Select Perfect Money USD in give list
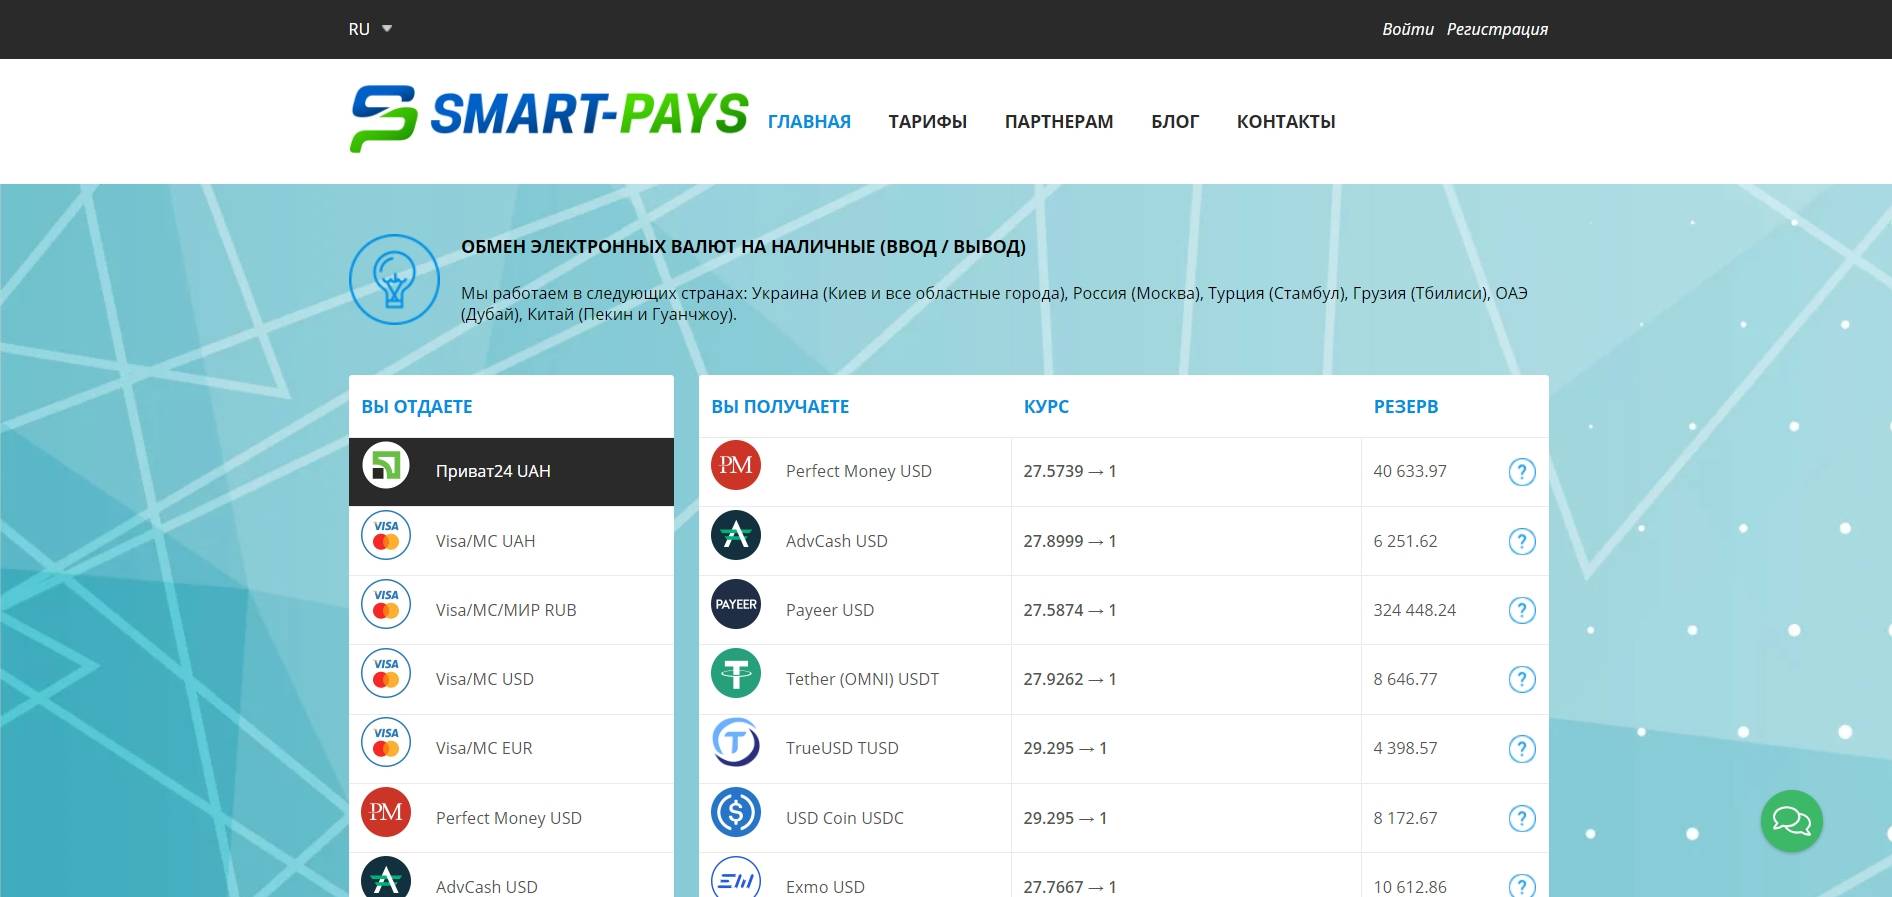This screenshot has width=1892, height=897. (511, 818)
